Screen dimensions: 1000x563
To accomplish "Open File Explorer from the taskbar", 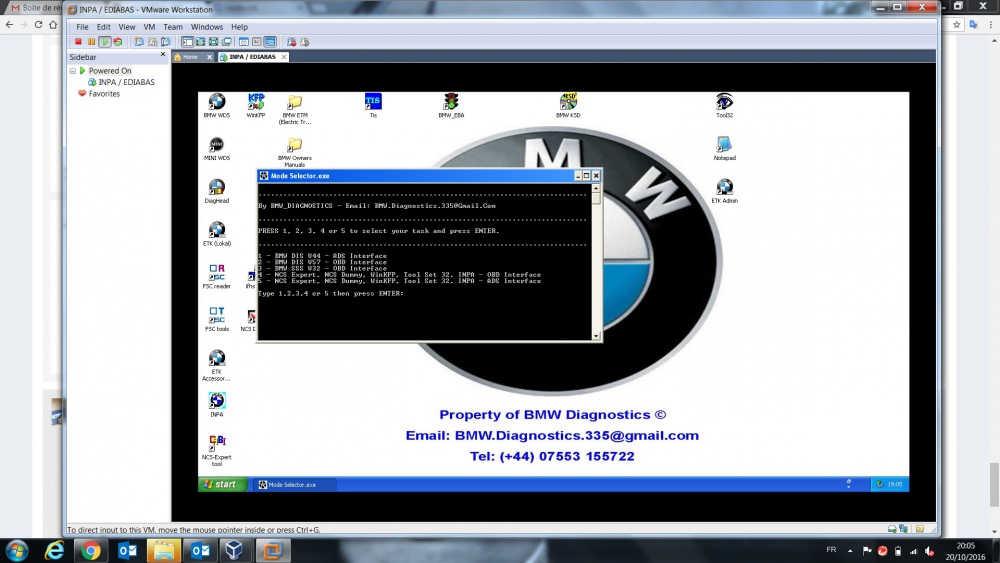I will 163,550.
